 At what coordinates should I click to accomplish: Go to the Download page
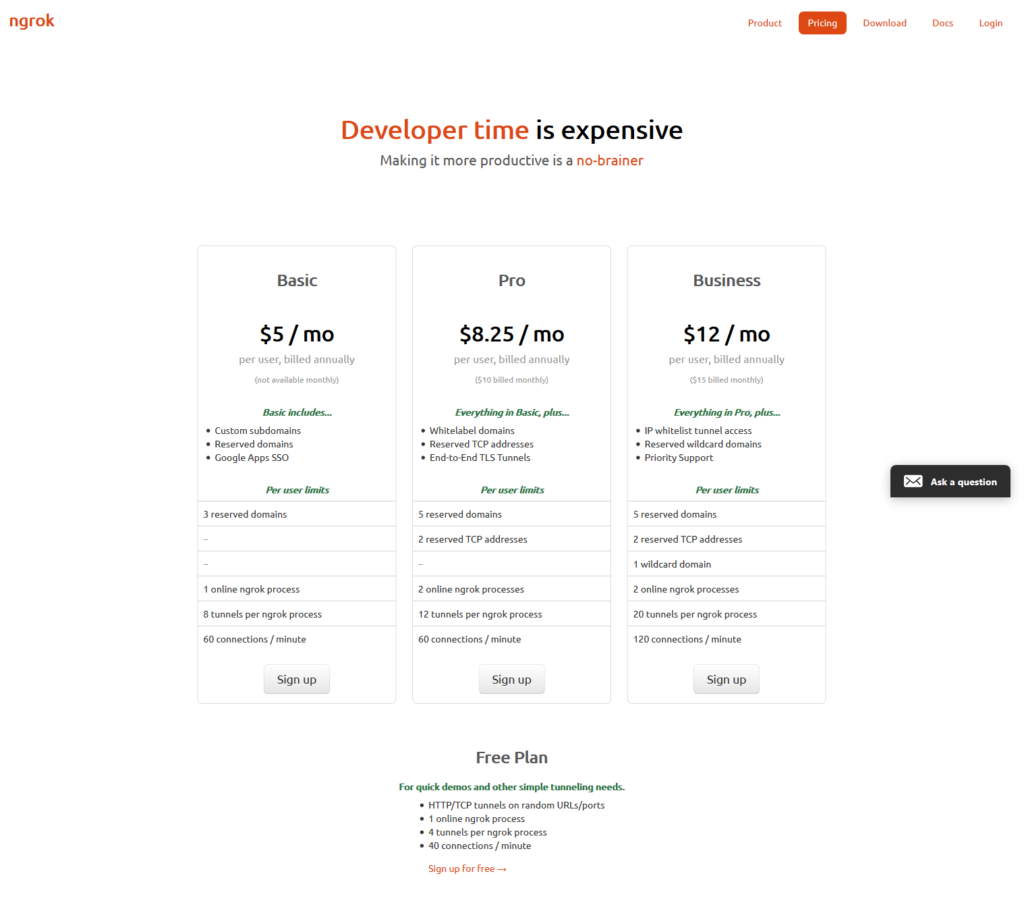tap(884, 23)
